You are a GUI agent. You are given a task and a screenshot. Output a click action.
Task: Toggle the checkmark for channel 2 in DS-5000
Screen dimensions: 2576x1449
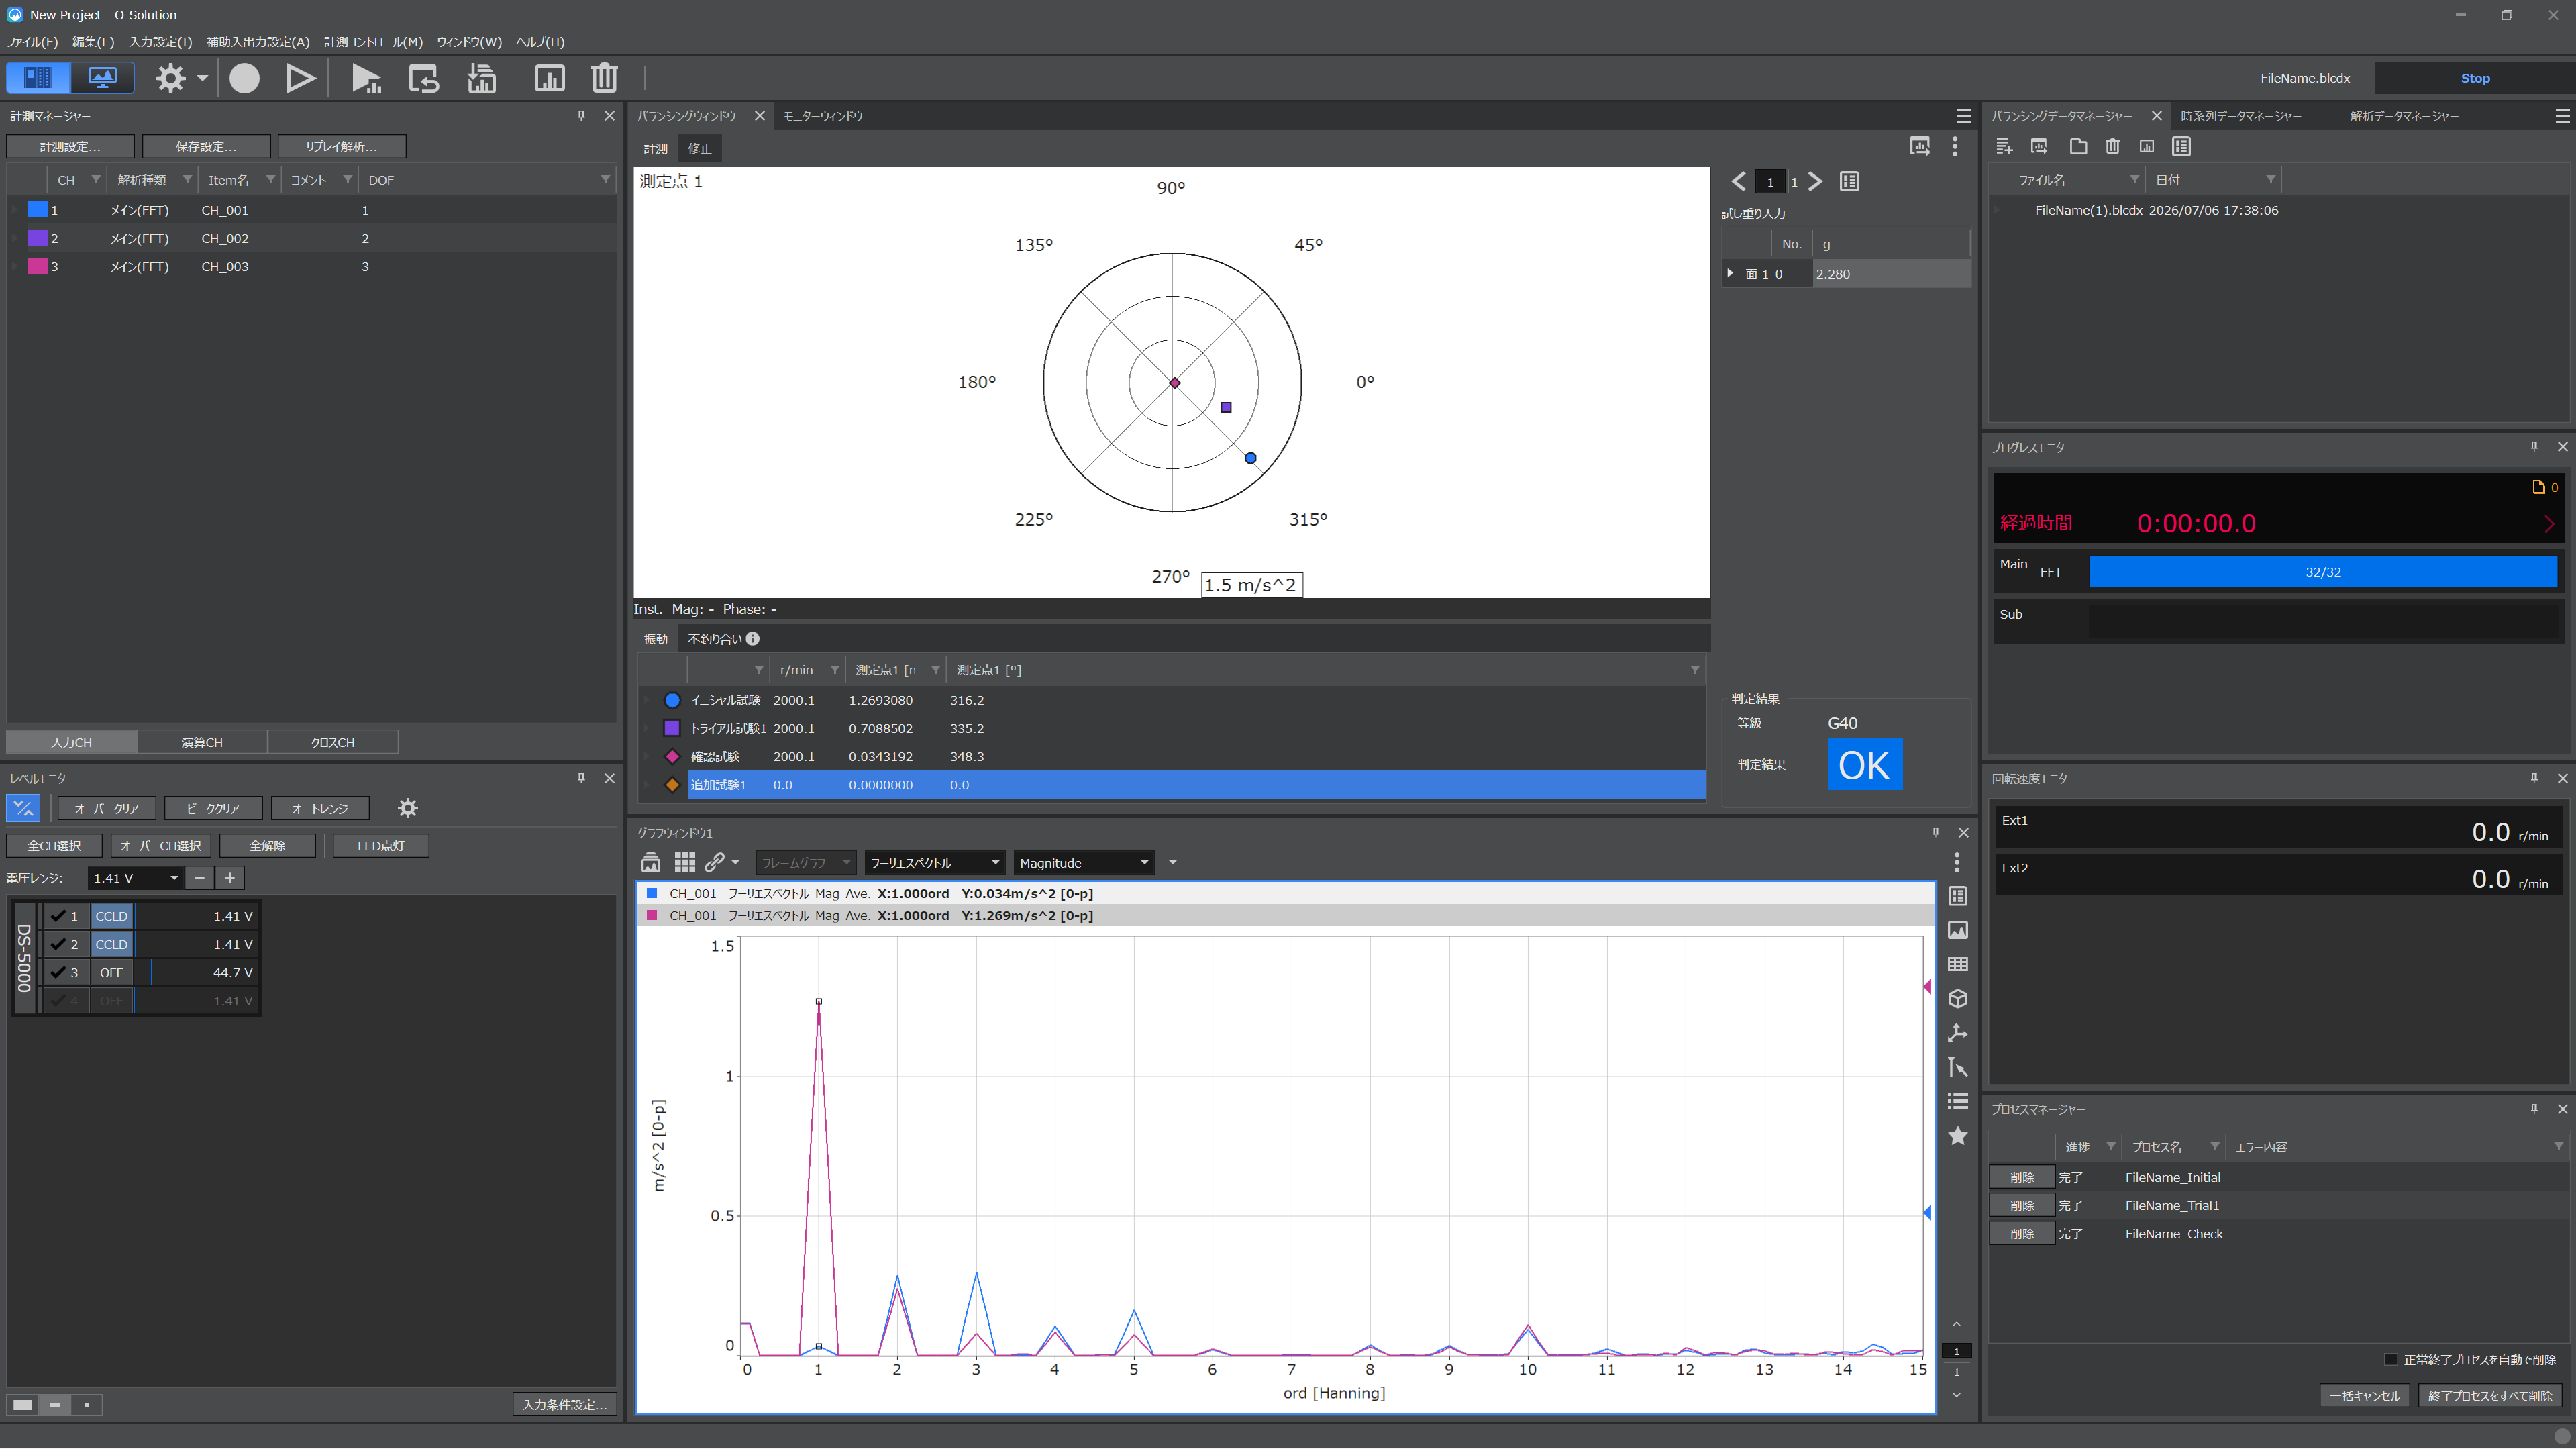tap(58, 944)
